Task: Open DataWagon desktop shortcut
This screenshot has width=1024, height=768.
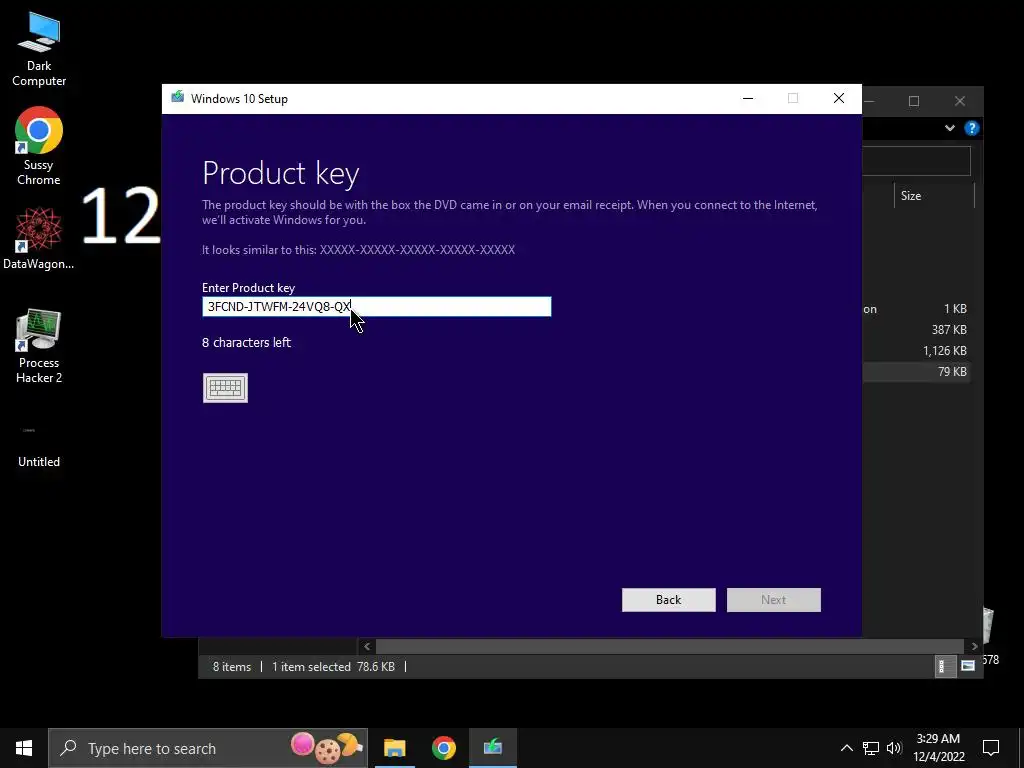Action: [x=39, y=238]
